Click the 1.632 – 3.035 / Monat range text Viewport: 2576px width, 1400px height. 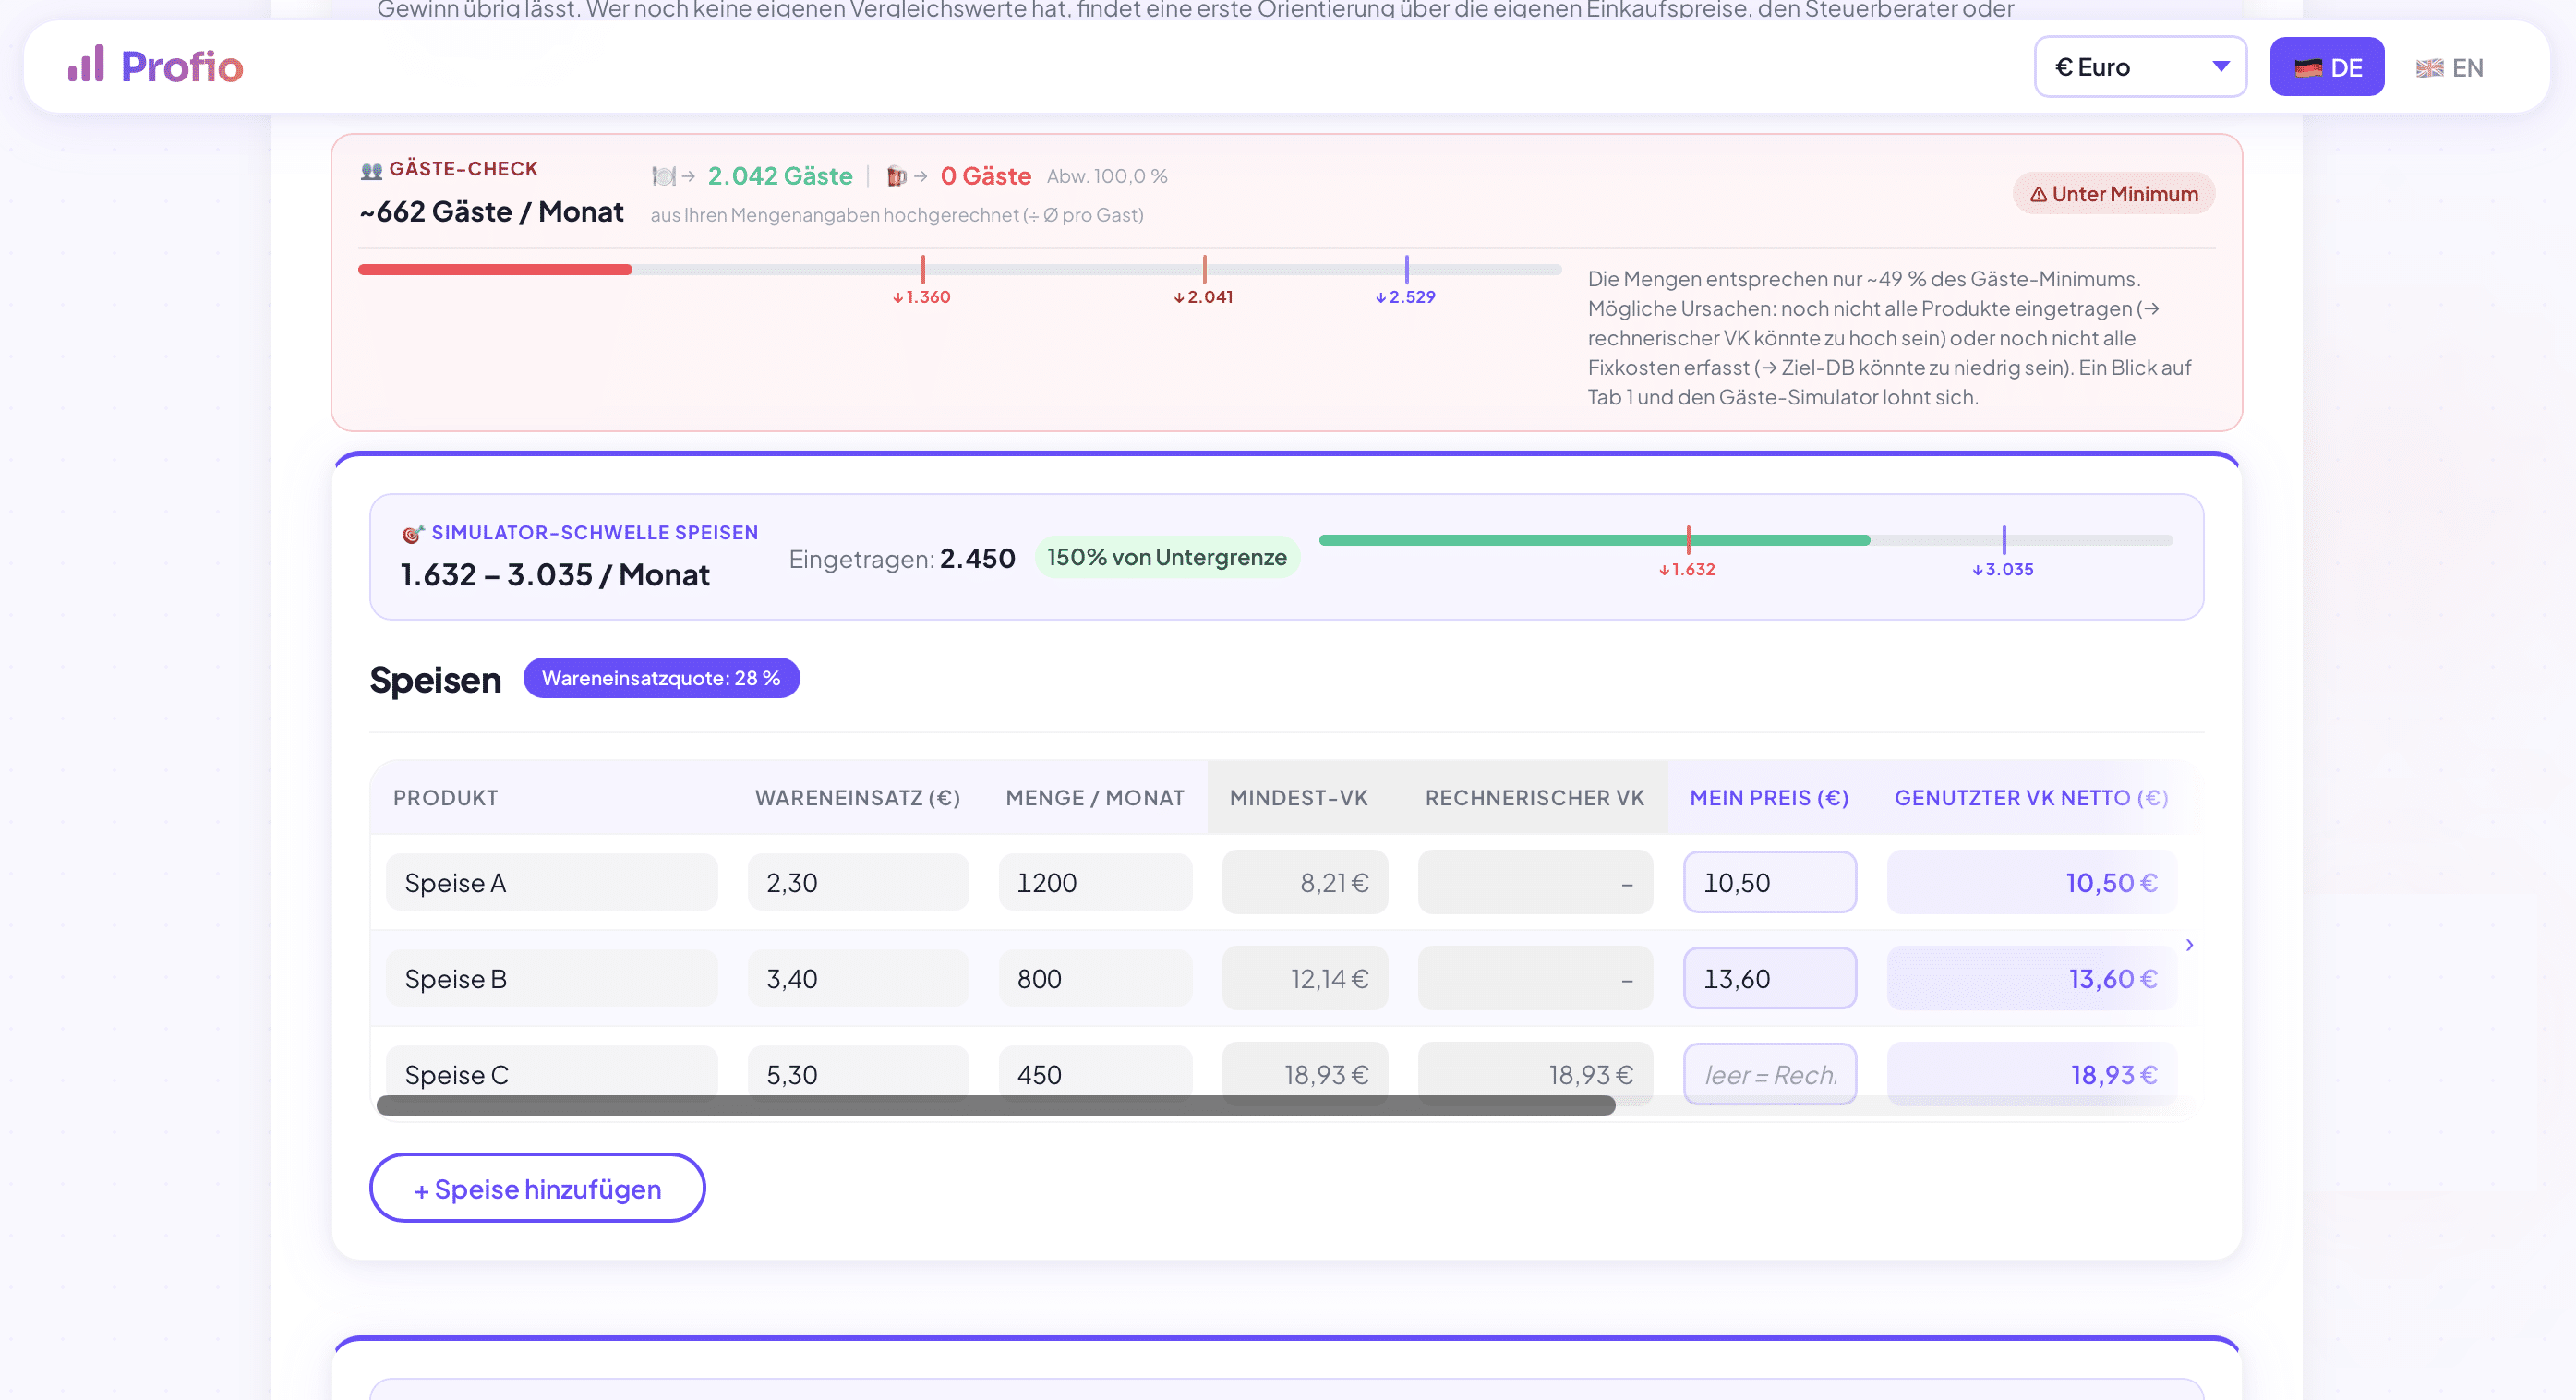pyautogui.click(x=554, y=575)
